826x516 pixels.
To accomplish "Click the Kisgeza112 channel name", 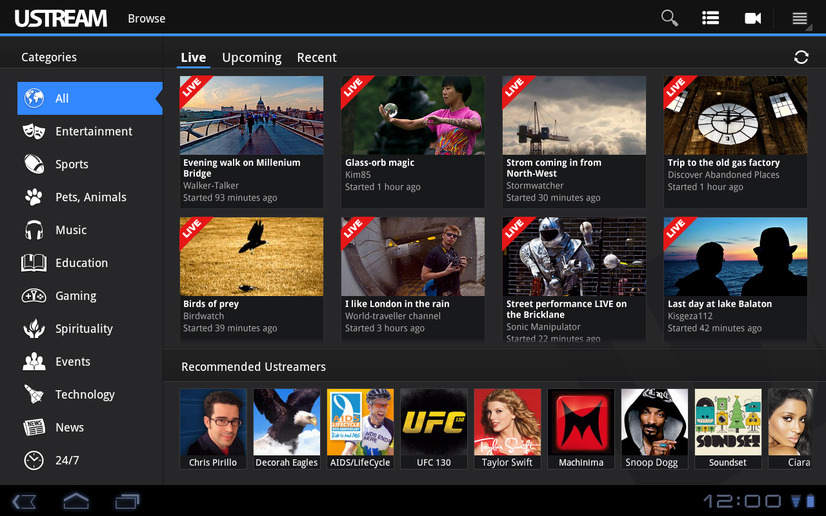I will pyautogui.click(x=690, y=316).
